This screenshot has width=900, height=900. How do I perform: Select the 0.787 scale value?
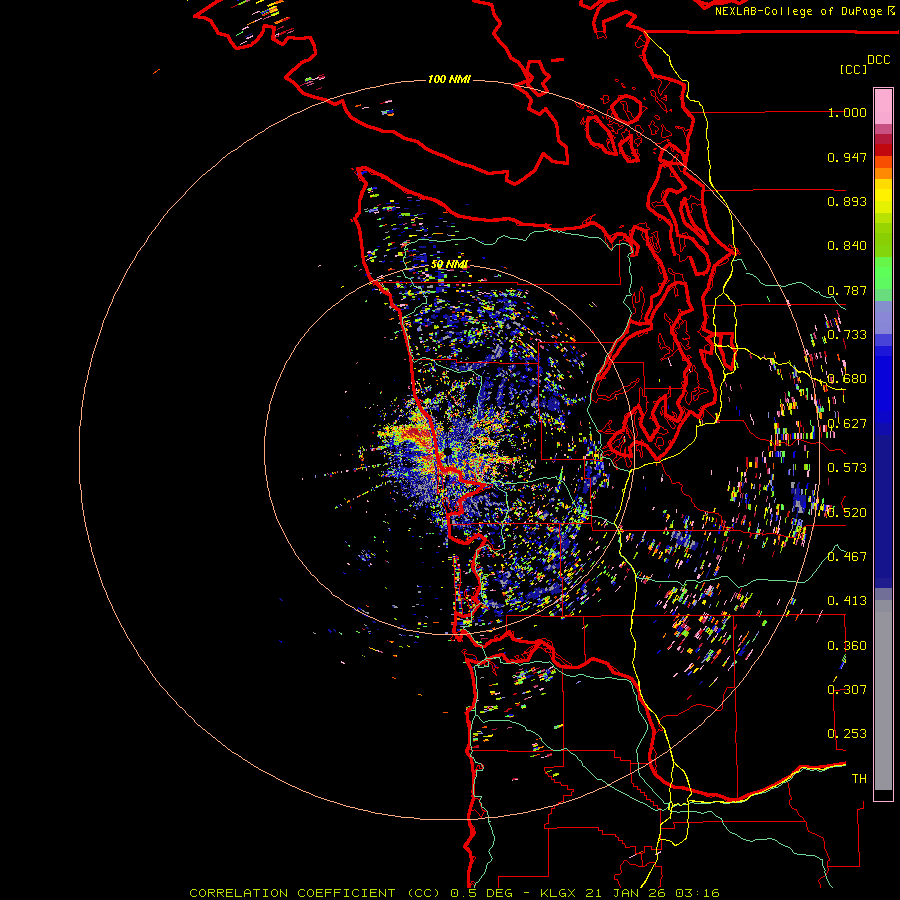(847, 290)
